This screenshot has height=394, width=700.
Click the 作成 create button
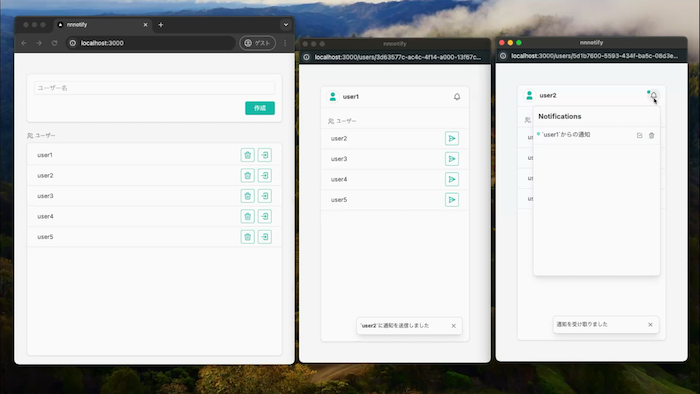(x=260, y=108)
